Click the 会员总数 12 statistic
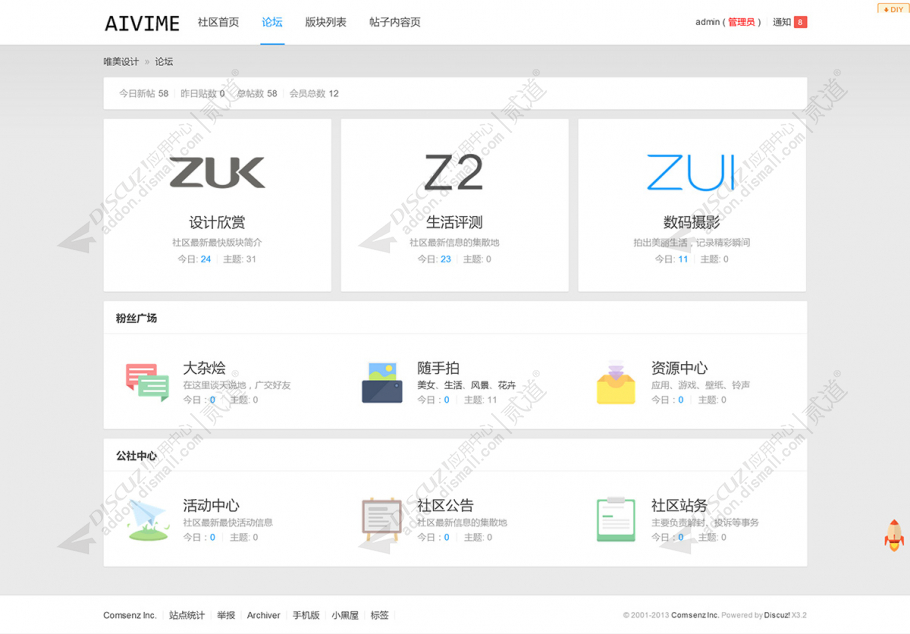The height and width of the screenshot is (634, 910). (314, 93)
